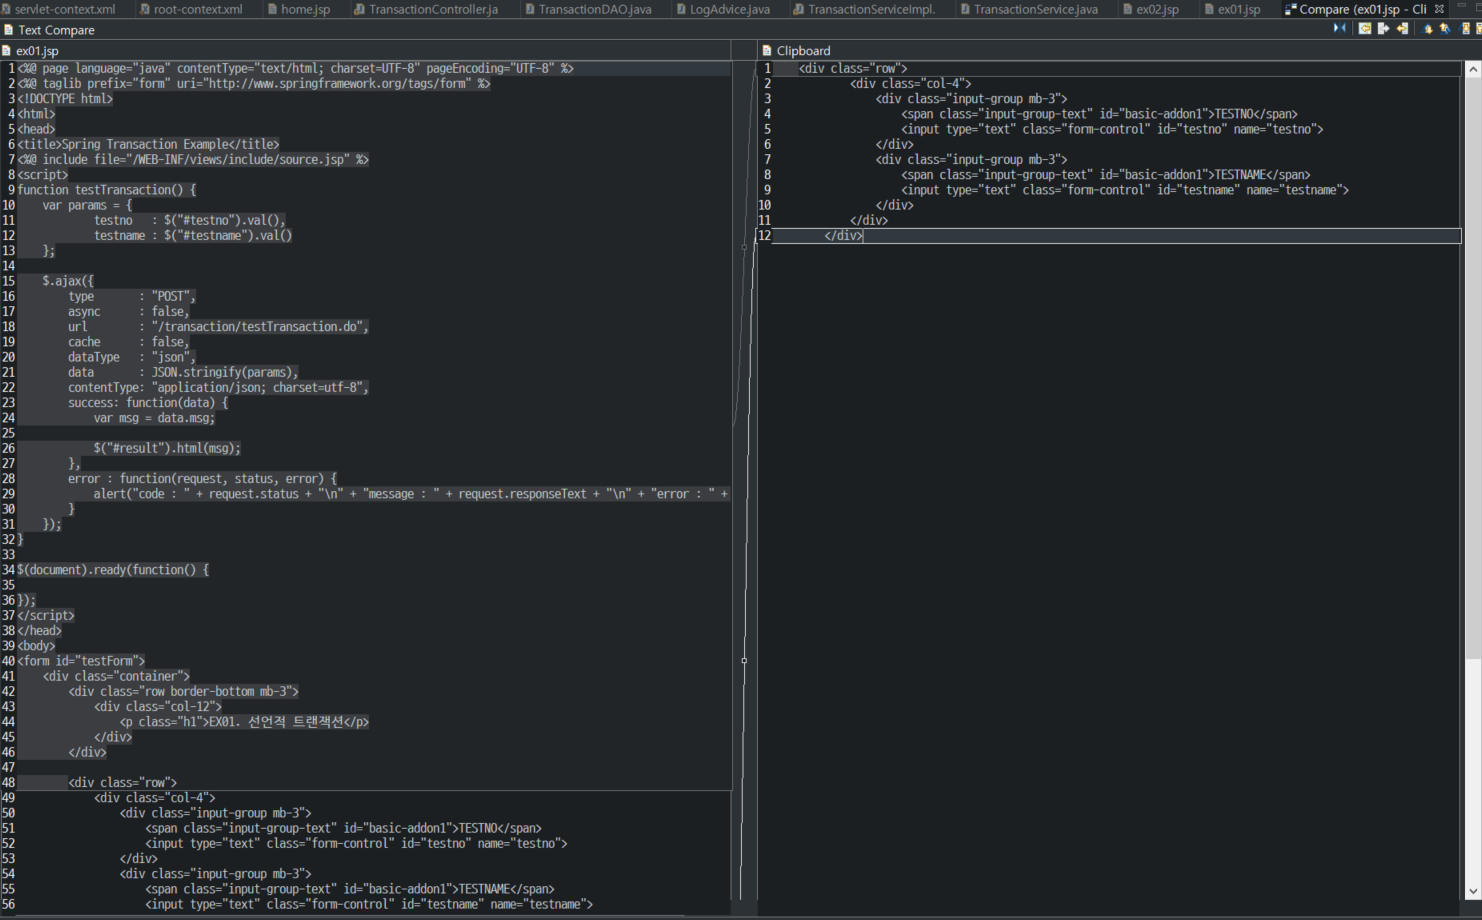Click the scroll-down arrow in the Clipboard pane
Viewport: 1482px width, 920px height.
click(x=1473, y=891)
